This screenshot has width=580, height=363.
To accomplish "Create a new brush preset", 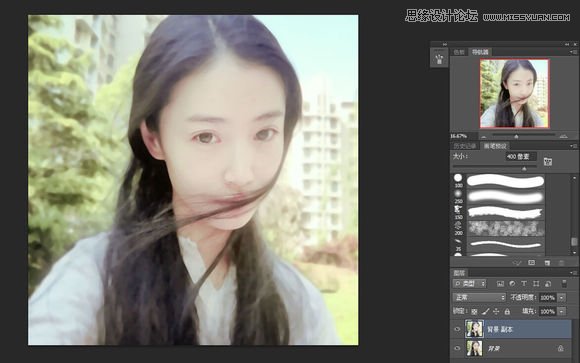I will [547, 263].
